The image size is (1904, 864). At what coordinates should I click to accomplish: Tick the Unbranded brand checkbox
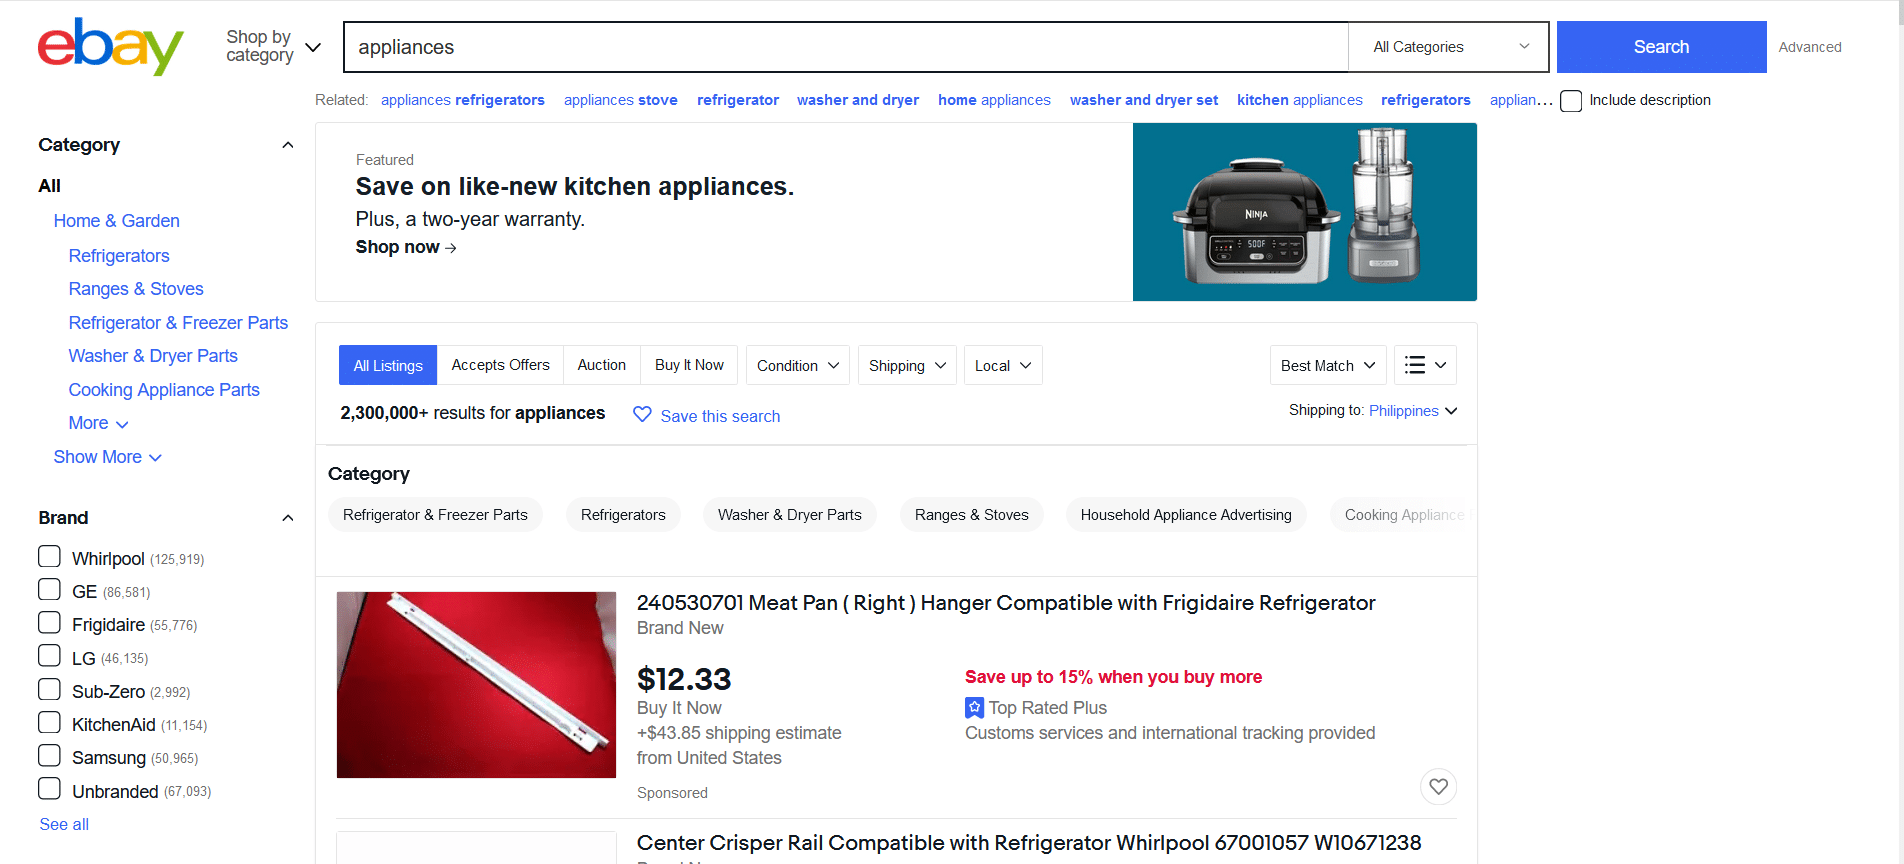pos(49,788)
